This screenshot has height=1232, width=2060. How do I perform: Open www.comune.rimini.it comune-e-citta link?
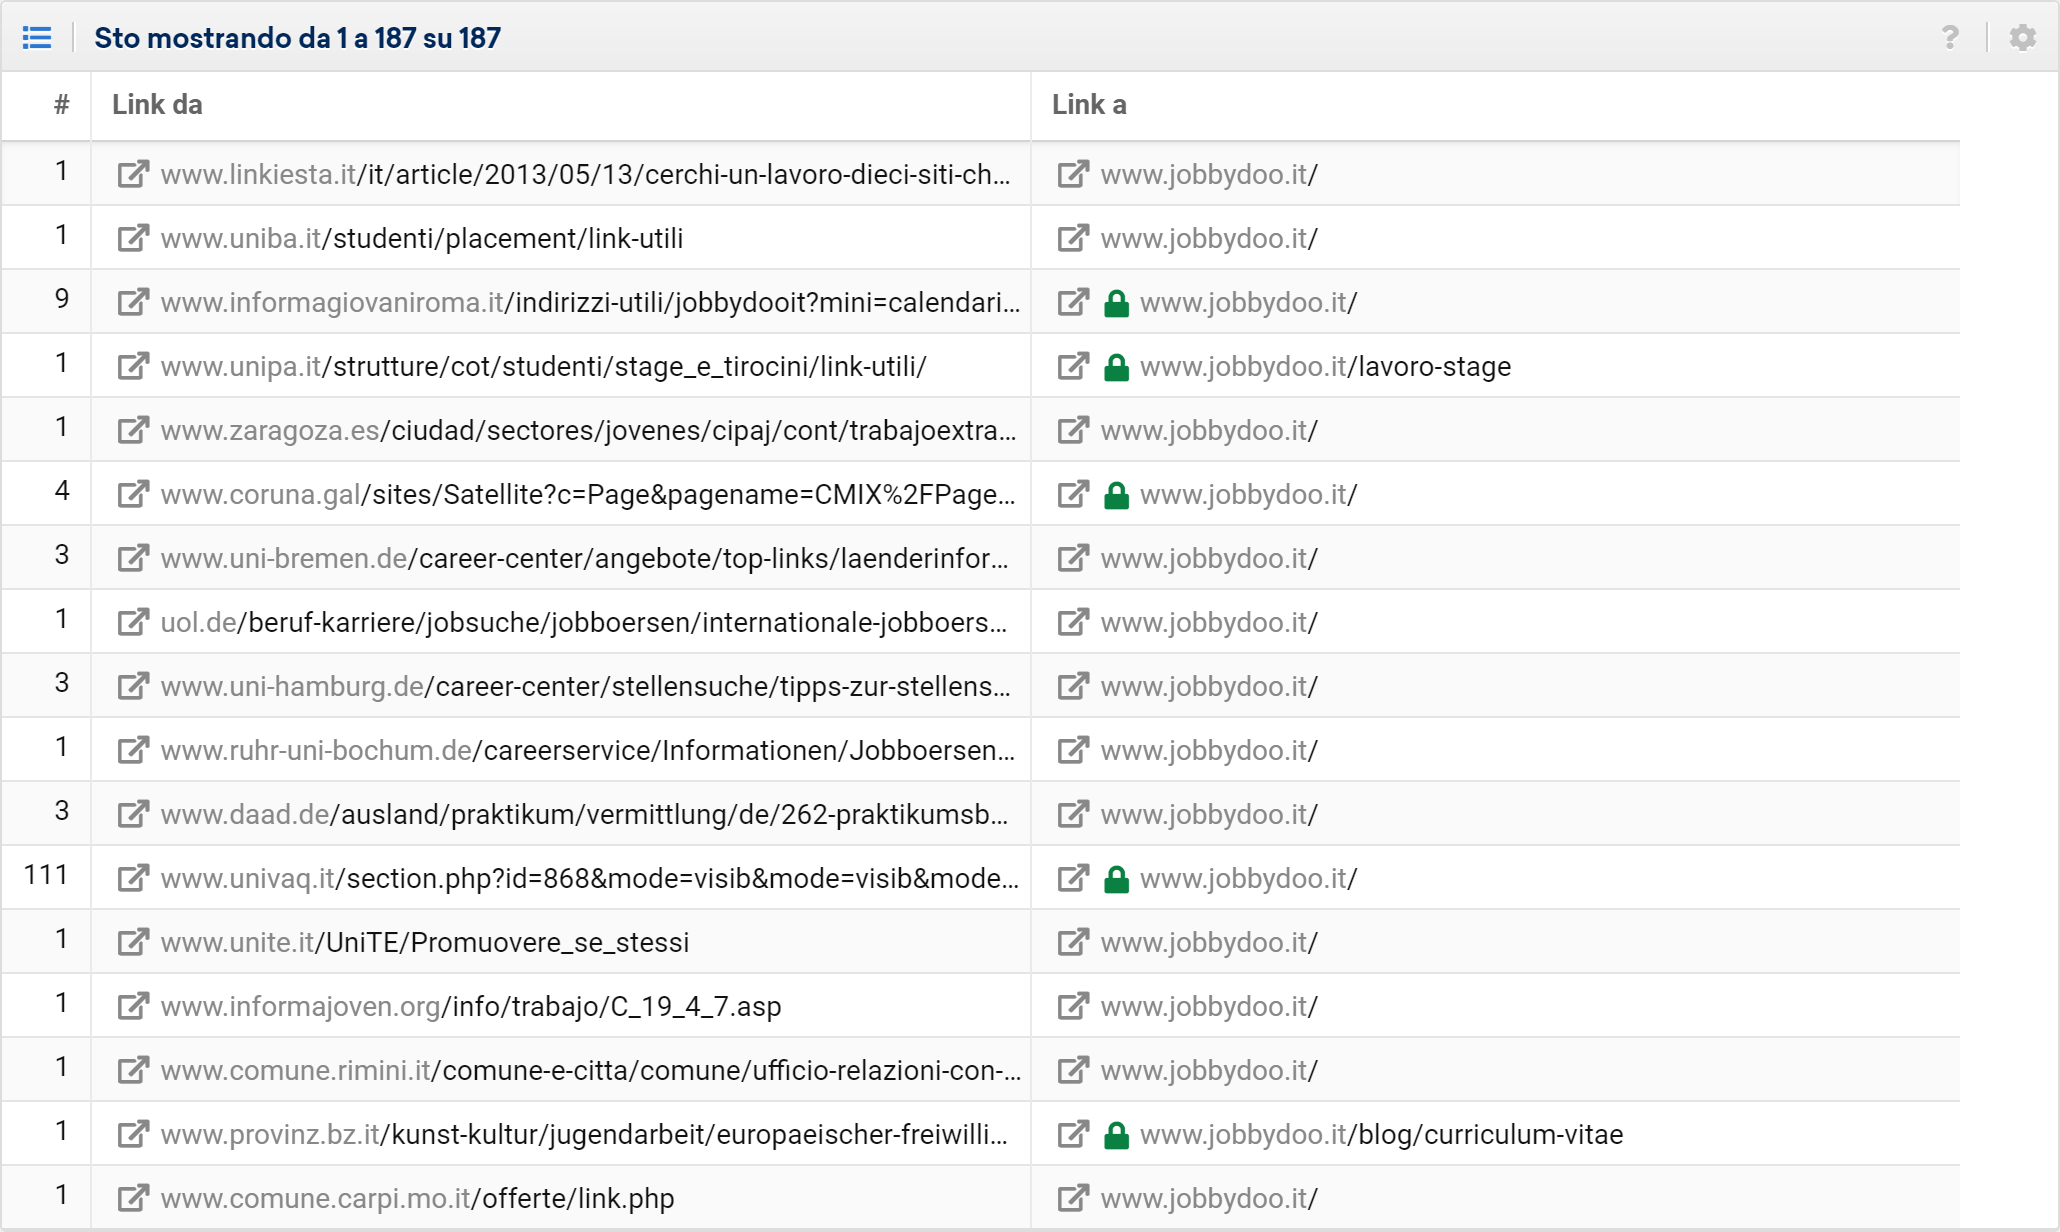tap(591, 1071)
